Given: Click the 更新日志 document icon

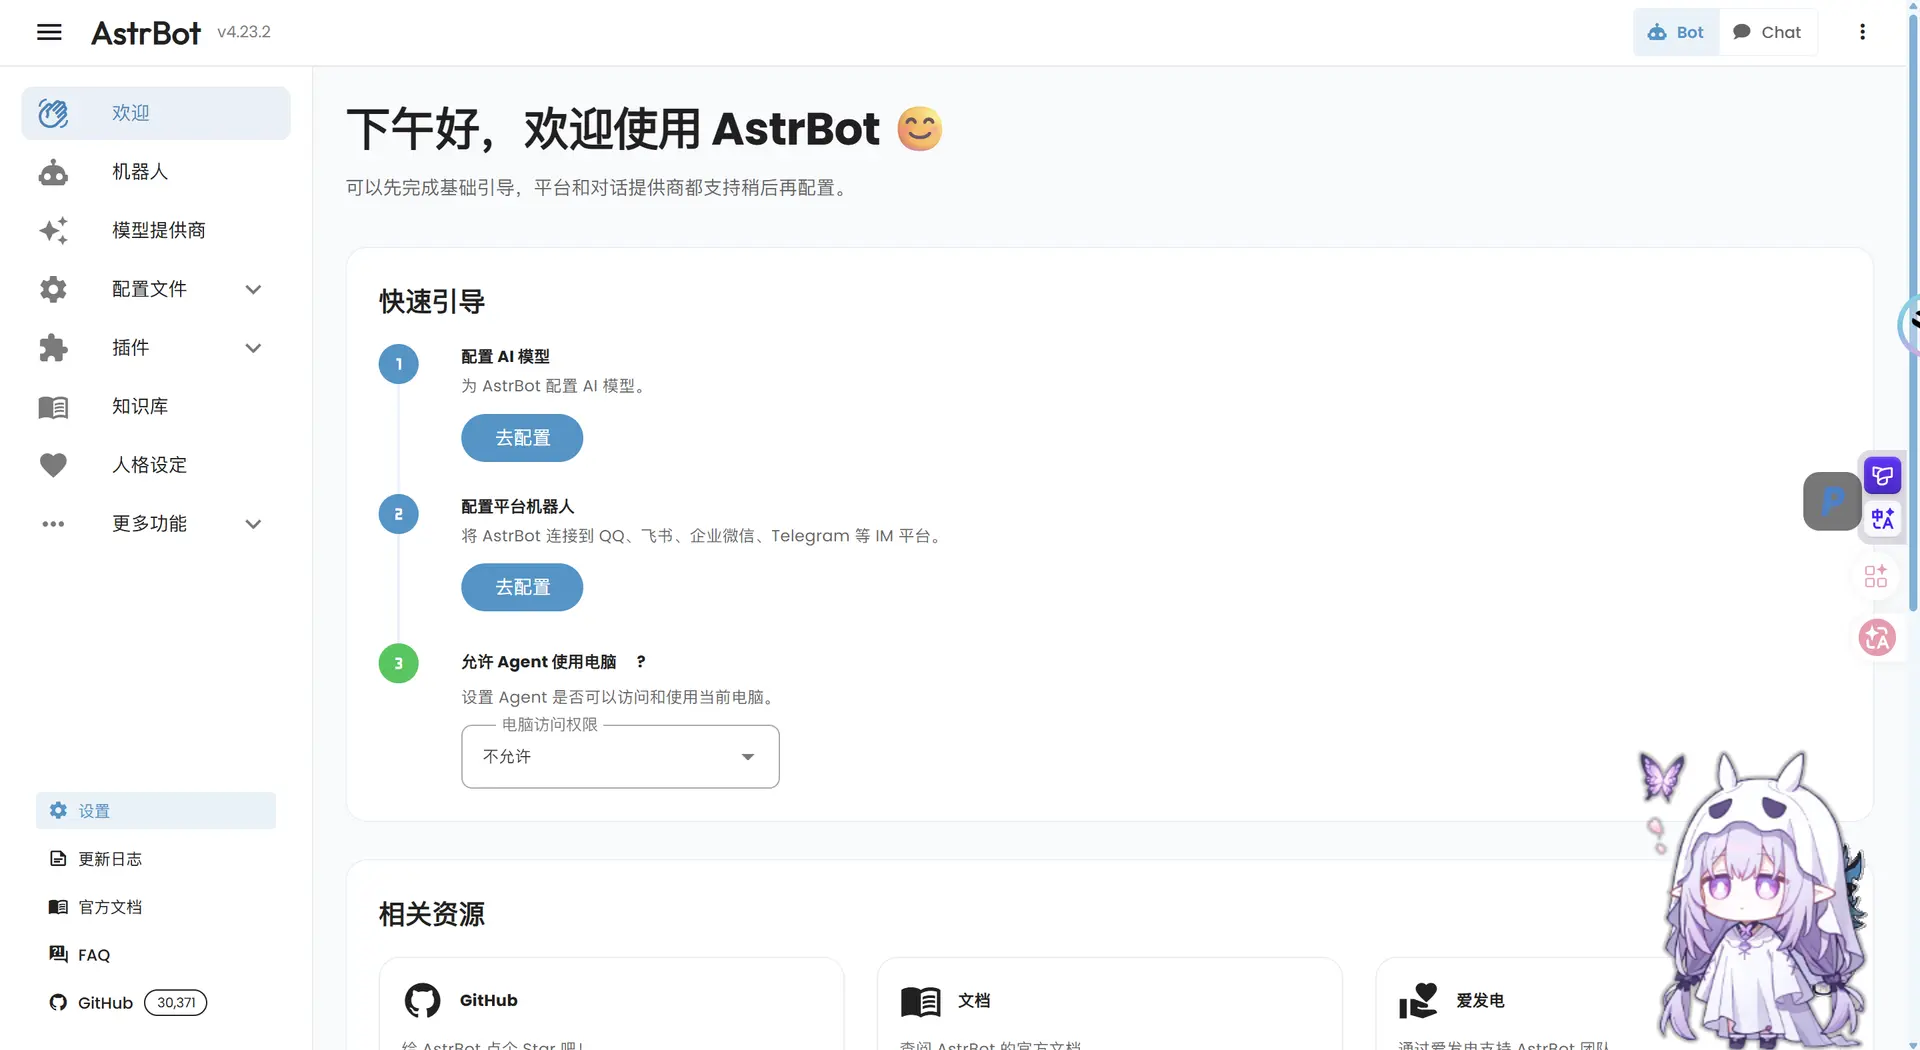Looking at the screenshot, I should (x=58, y=859).
